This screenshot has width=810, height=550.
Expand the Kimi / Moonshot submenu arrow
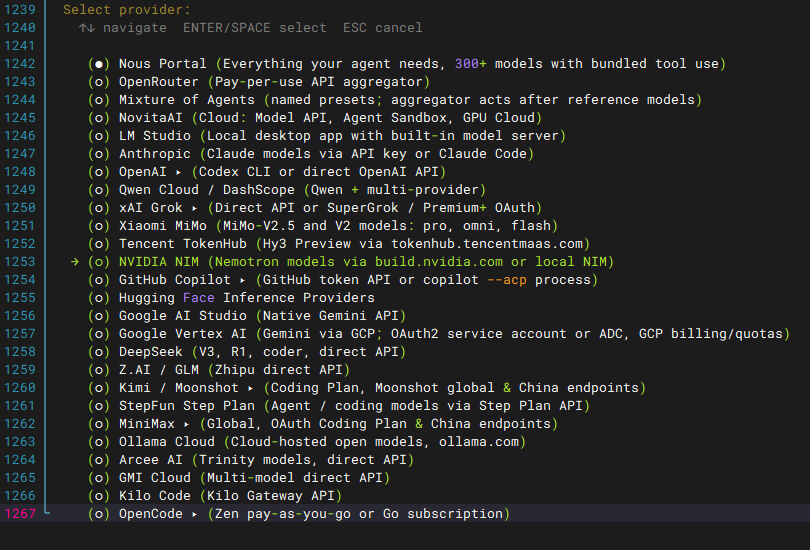click(251, 388)
